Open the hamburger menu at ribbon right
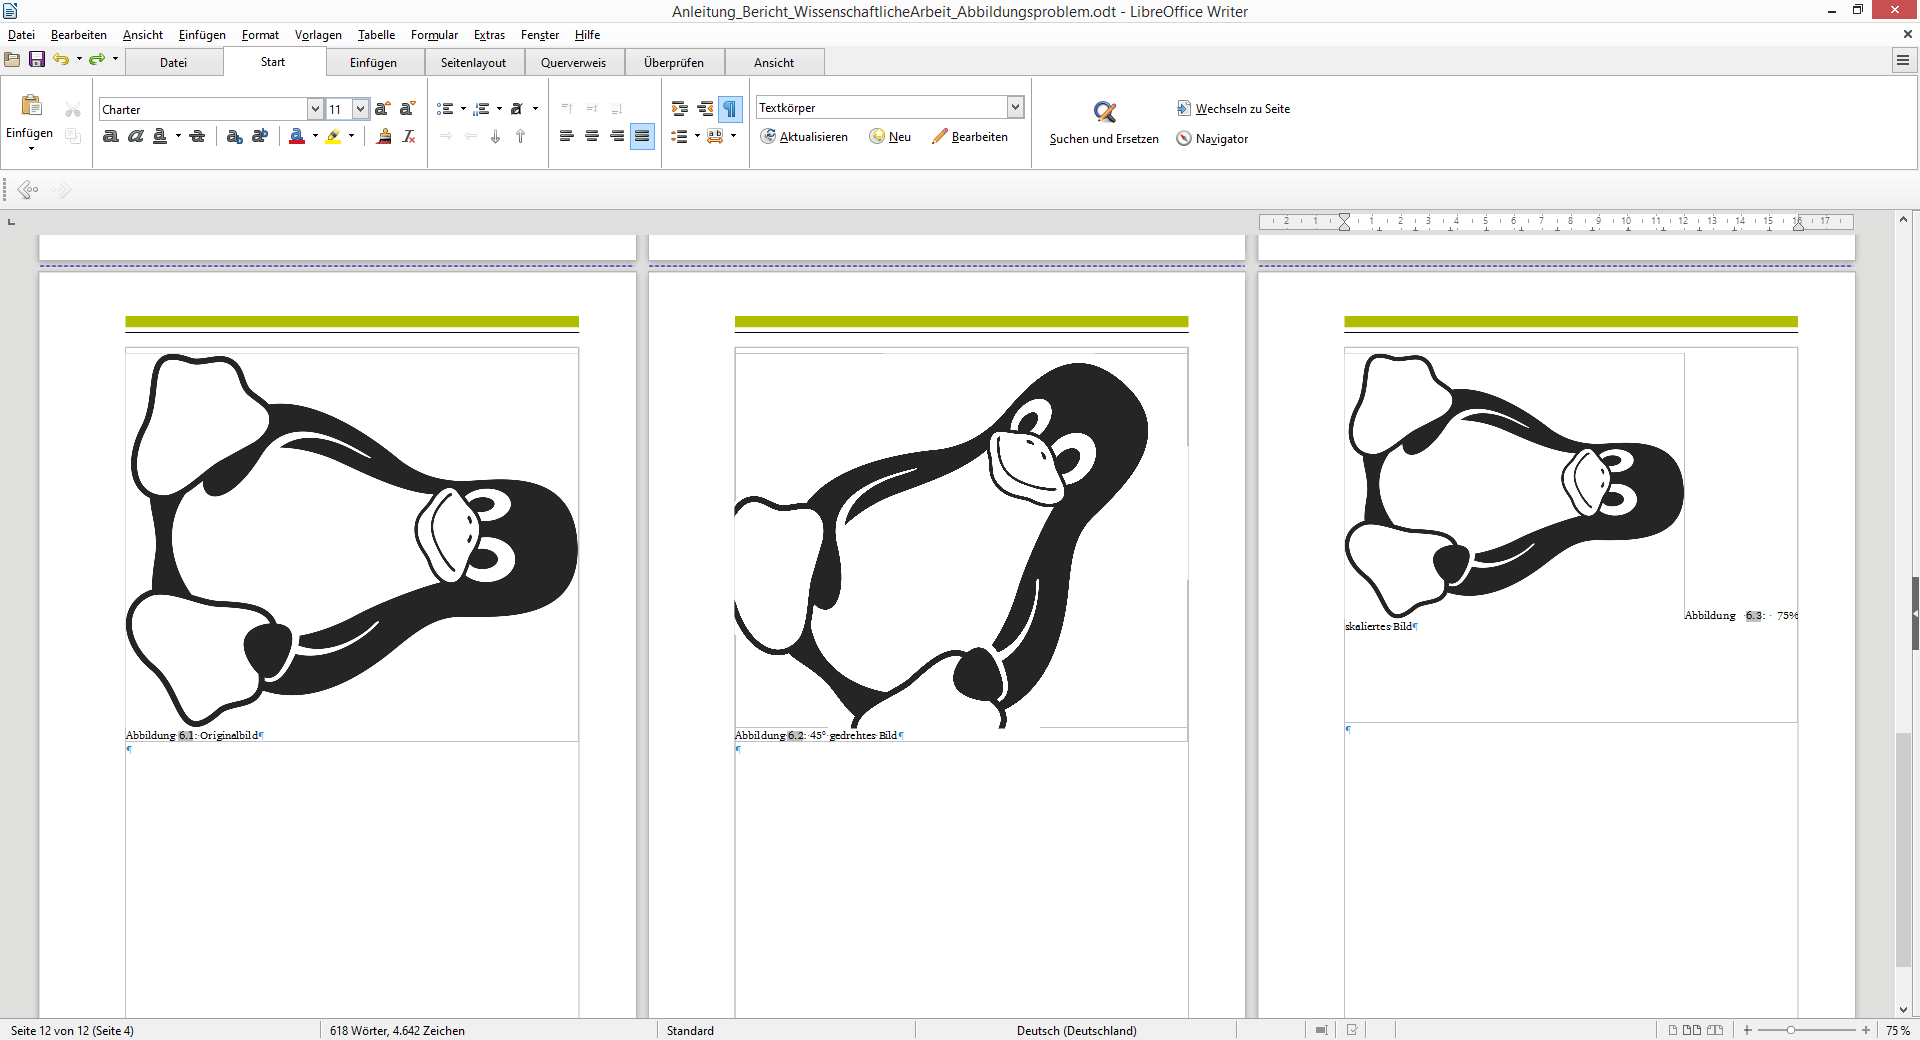1920x1040 pixels. [x=1903, y=61]
